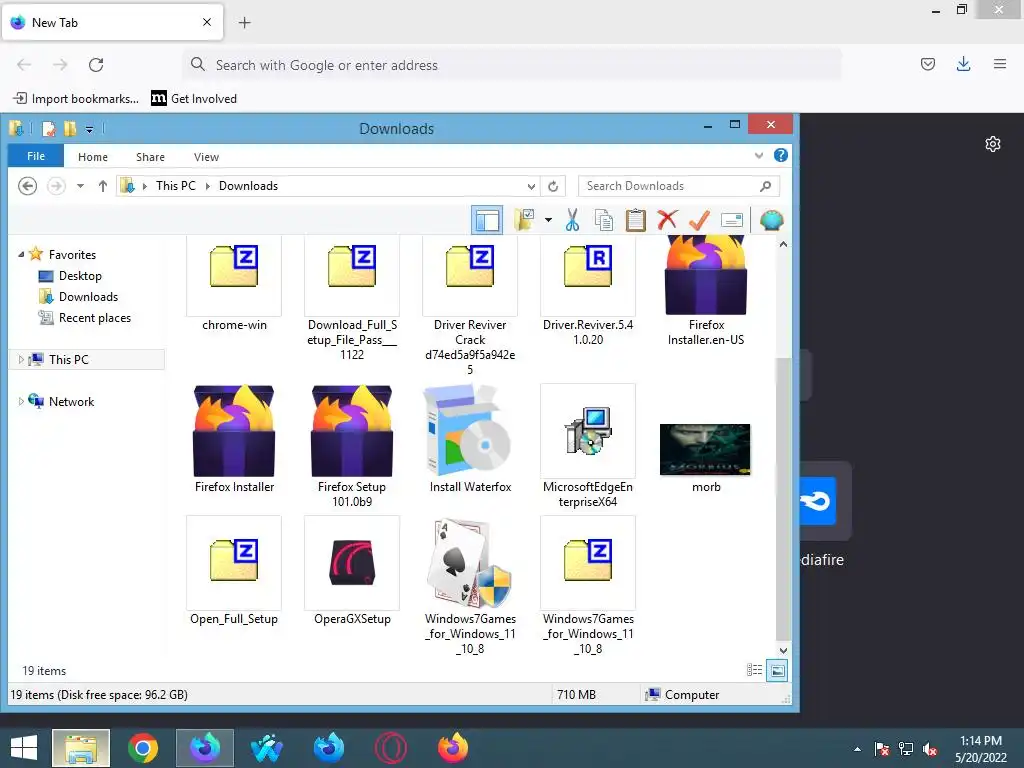Viewport: 1024px width, 768px height.
Task: Open the File ribbon tab
Action: (36, 156)
